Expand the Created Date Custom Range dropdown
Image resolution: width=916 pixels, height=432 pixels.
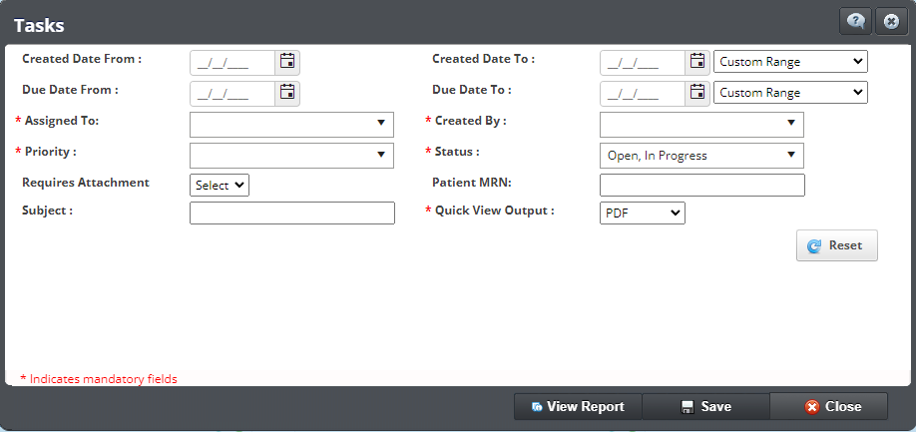pos(790,62)
